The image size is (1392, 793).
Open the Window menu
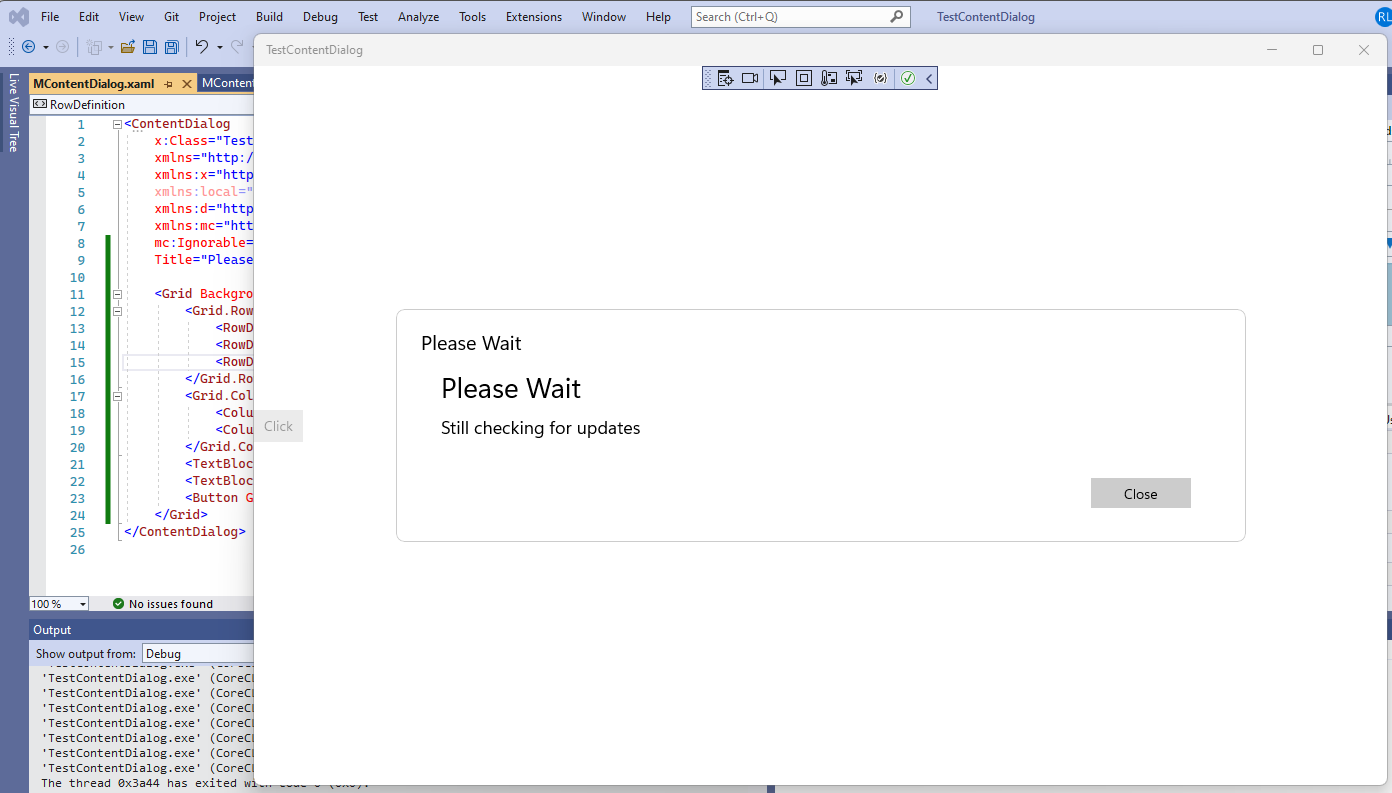pyautogui.click(x=604, y=17)
